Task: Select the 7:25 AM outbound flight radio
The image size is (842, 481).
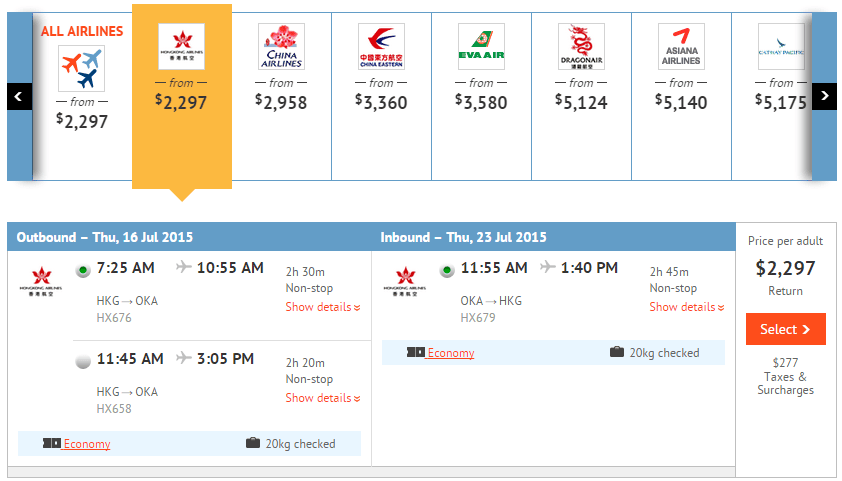Action: point(83,269)
